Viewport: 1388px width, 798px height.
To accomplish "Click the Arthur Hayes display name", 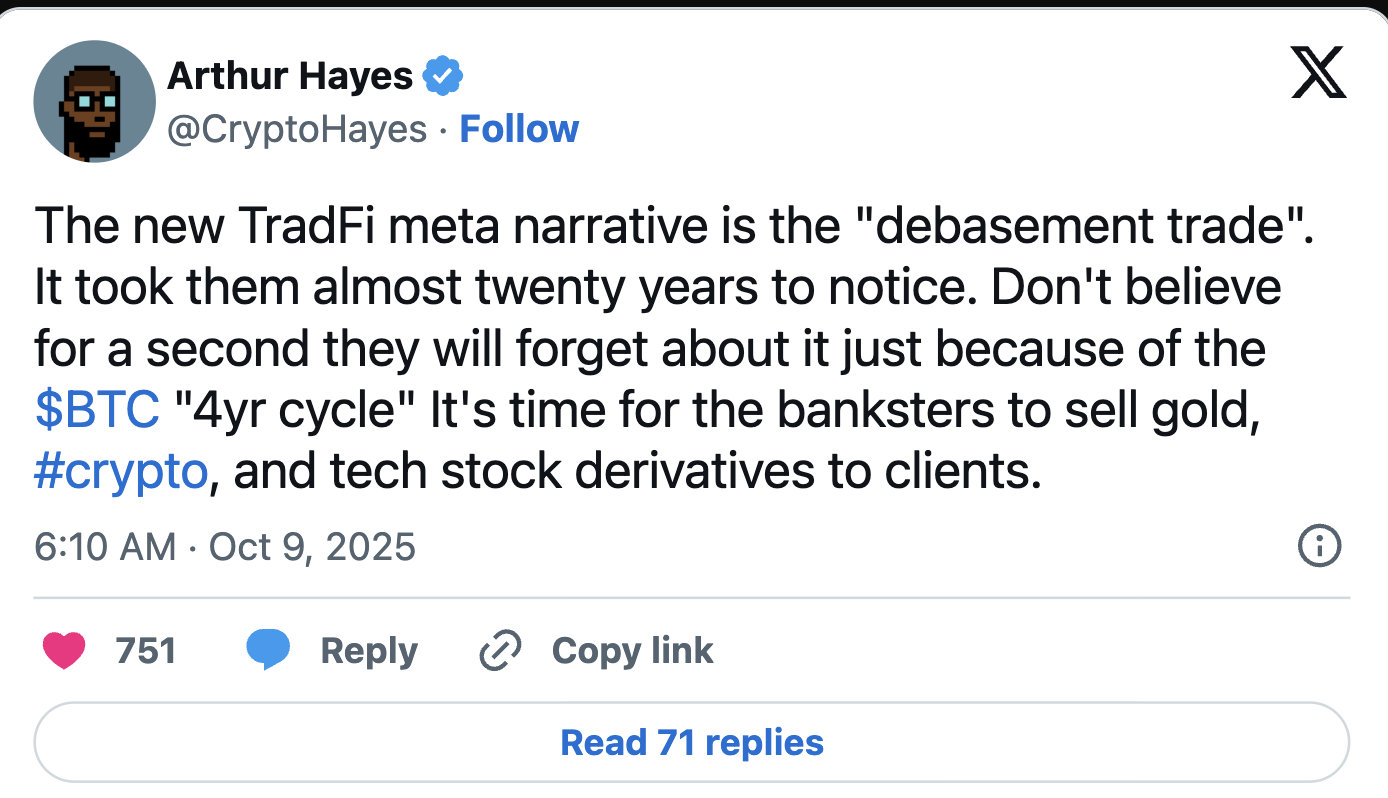I will [x=290, y=76].
